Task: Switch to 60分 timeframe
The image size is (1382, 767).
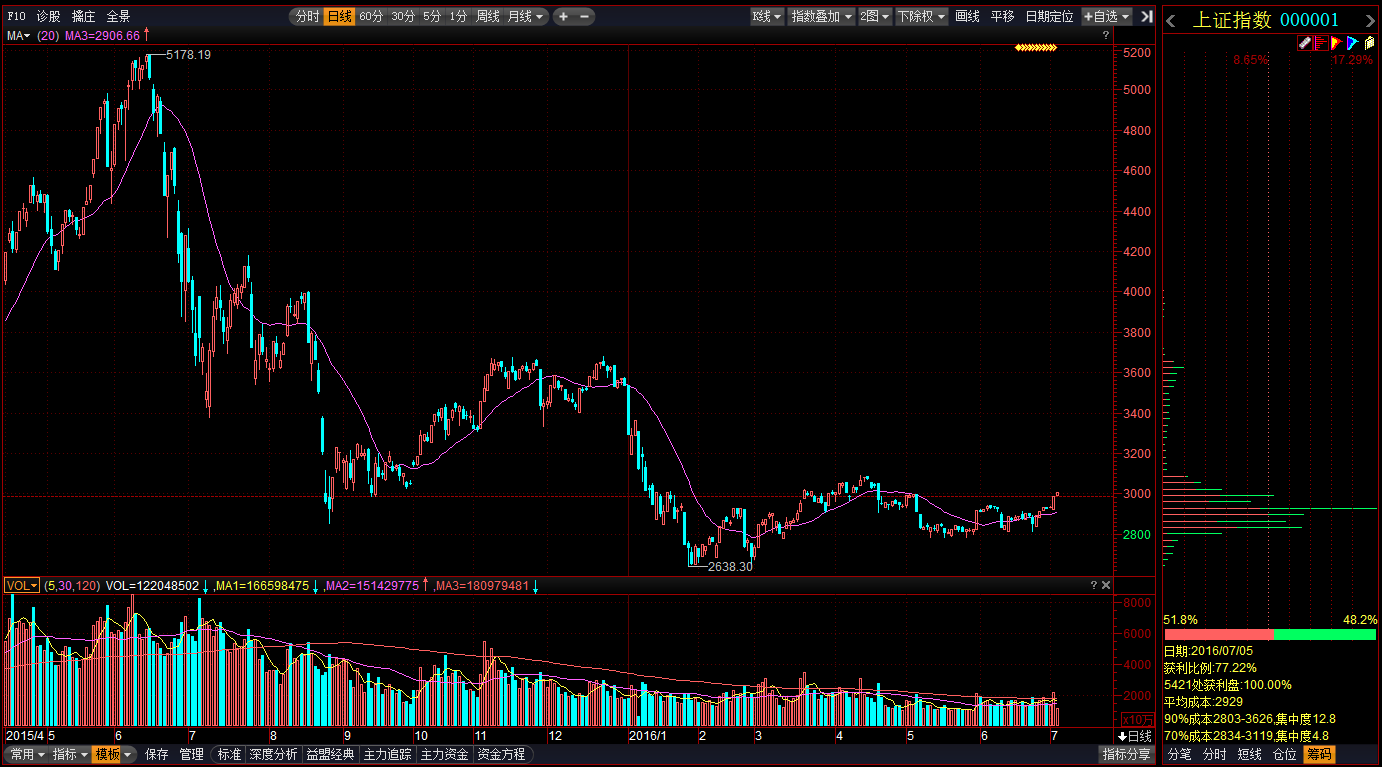Action: 370,16
